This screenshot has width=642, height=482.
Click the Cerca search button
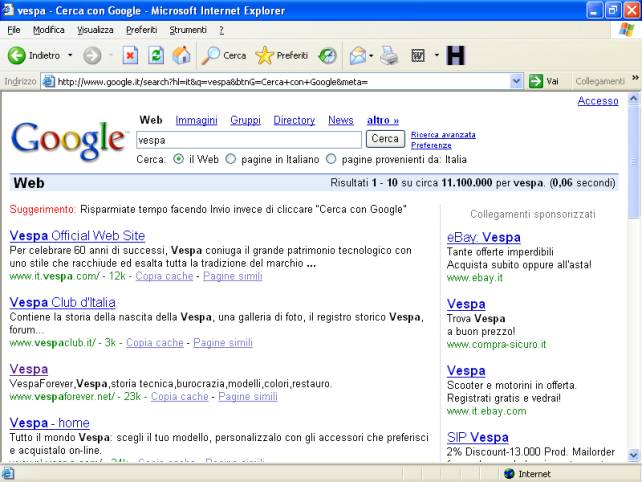click(x=385, y=139)
